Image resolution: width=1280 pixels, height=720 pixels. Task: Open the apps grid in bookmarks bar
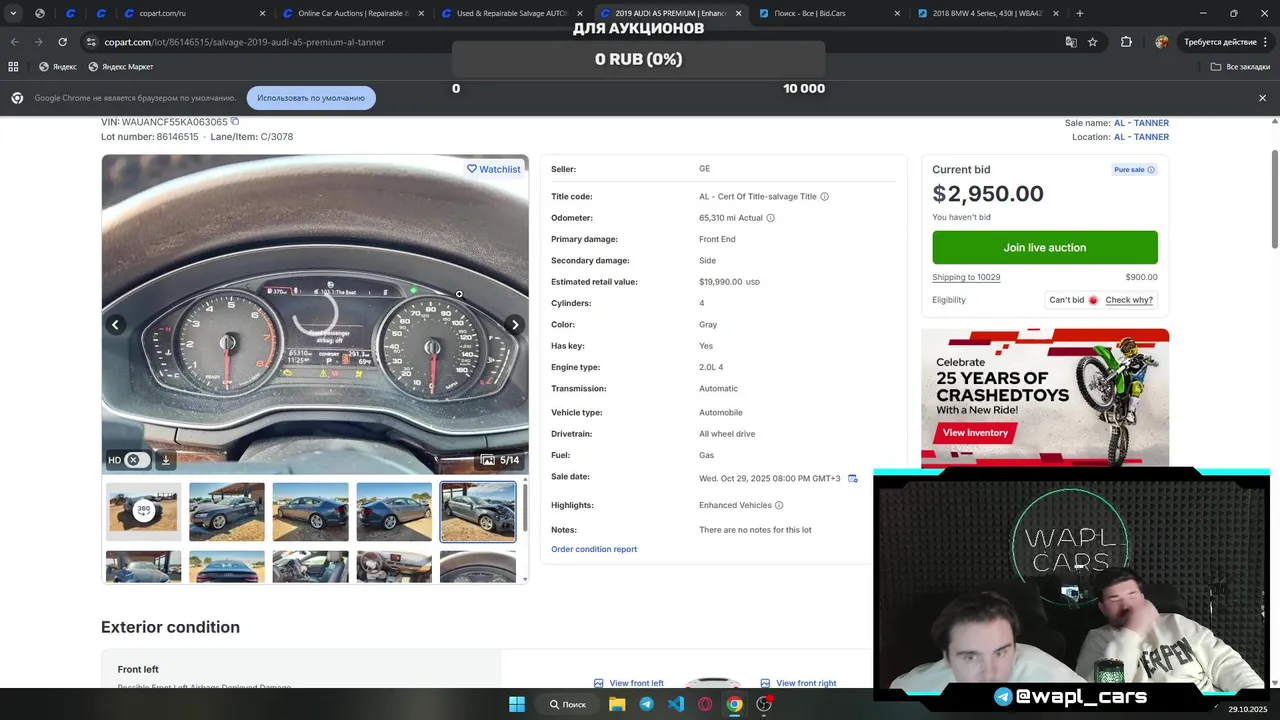tap(13, 67)
